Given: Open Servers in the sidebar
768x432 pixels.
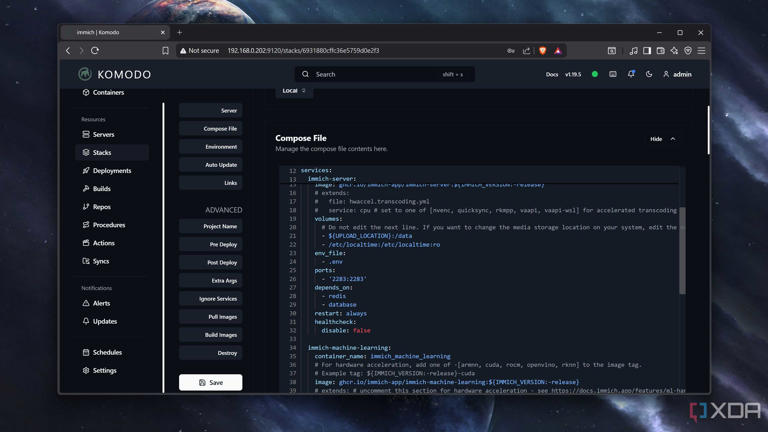Looking at the screenshot, I should [103, 134].
